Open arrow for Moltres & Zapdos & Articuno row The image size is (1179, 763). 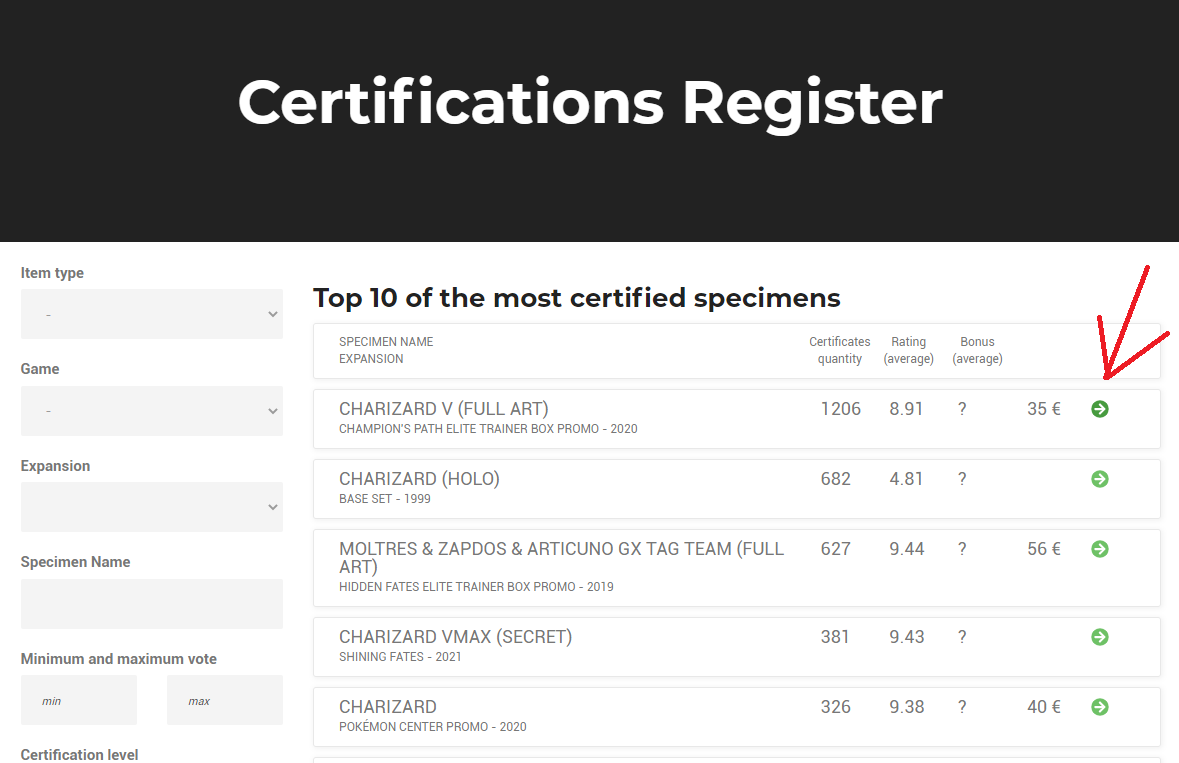1099,549
